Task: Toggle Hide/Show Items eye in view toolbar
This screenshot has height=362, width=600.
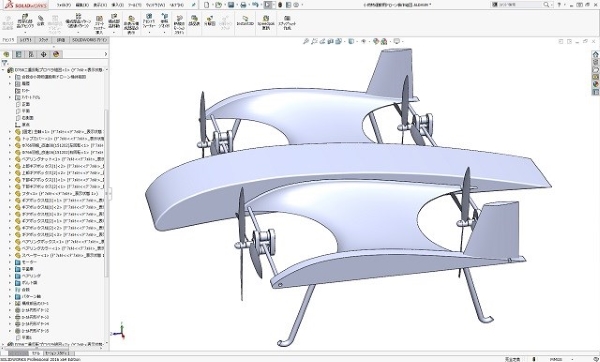Action: pyautogui.click(x=364, y=41)
